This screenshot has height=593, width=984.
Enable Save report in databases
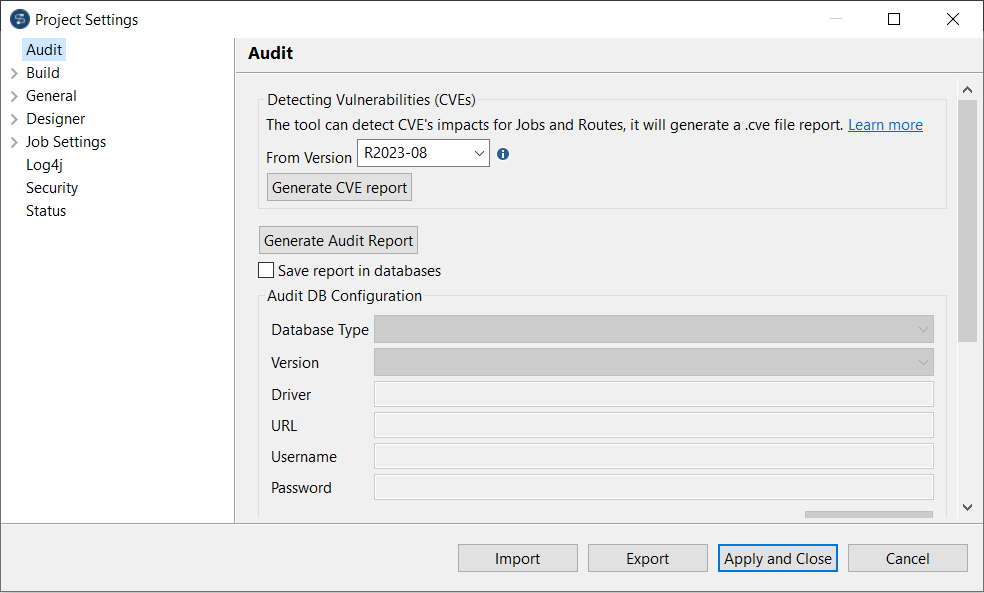pos(266,270)
